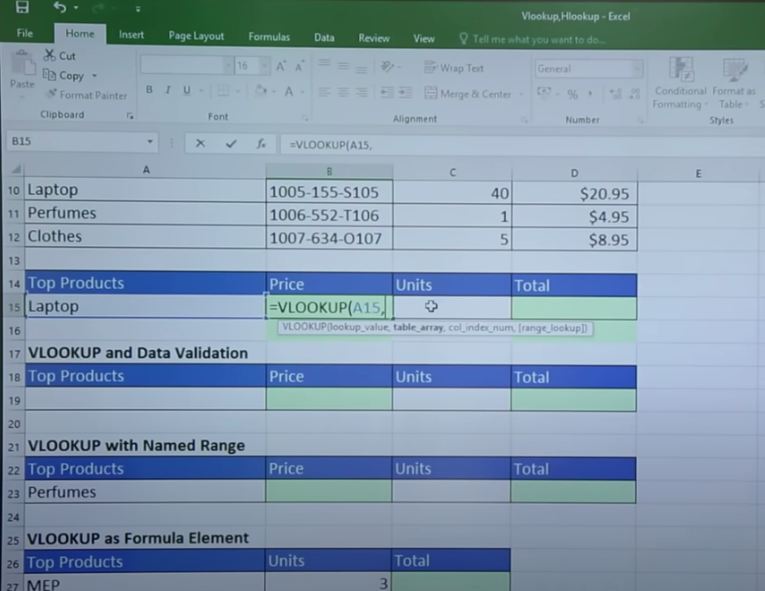Select row 12 header
Image resolution: width=765 pixels, height=591 pixels.
(x=14, y=238)
